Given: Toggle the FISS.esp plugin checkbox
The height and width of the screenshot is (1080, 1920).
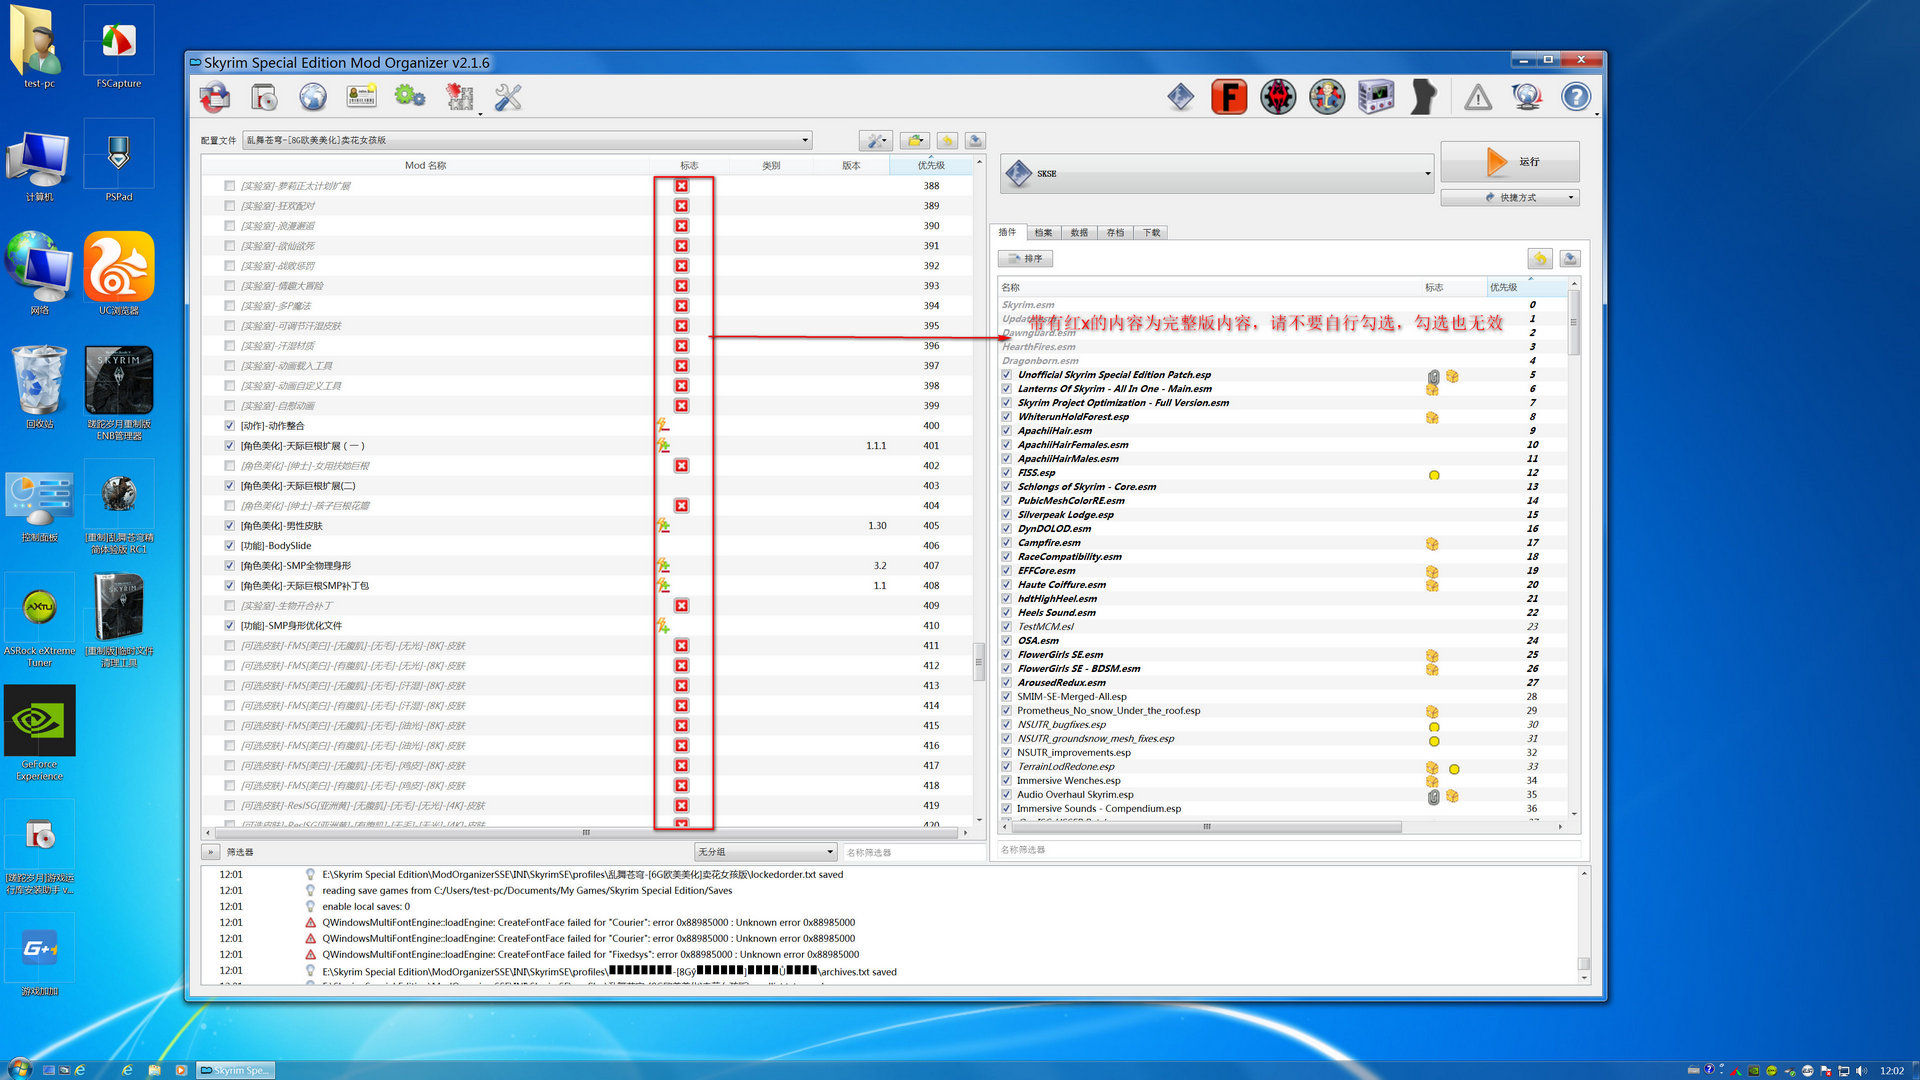Looking at the screenshot, I should pyautogui.click(x=1006, y=473).
